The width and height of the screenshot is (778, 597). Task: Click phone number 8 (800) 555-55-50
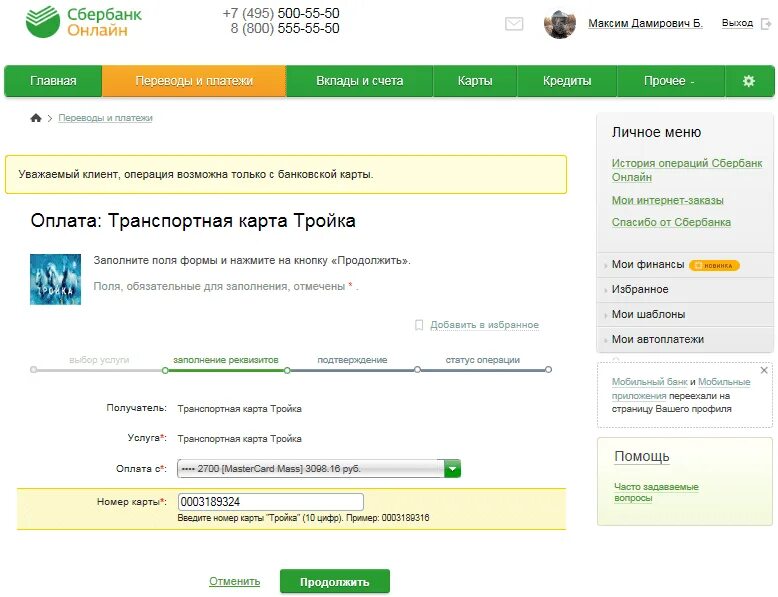[x=285, y=28]
